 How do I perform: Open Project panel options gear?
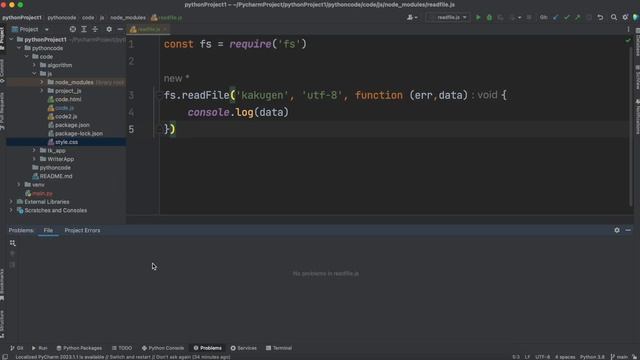(x=109, y=29)
